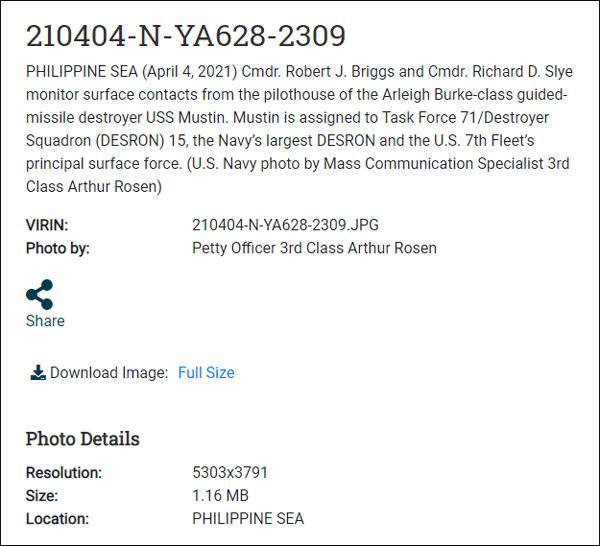Click the Photo Details heading
The height and width of the screenshot is (546, 600).
point(82,439)
